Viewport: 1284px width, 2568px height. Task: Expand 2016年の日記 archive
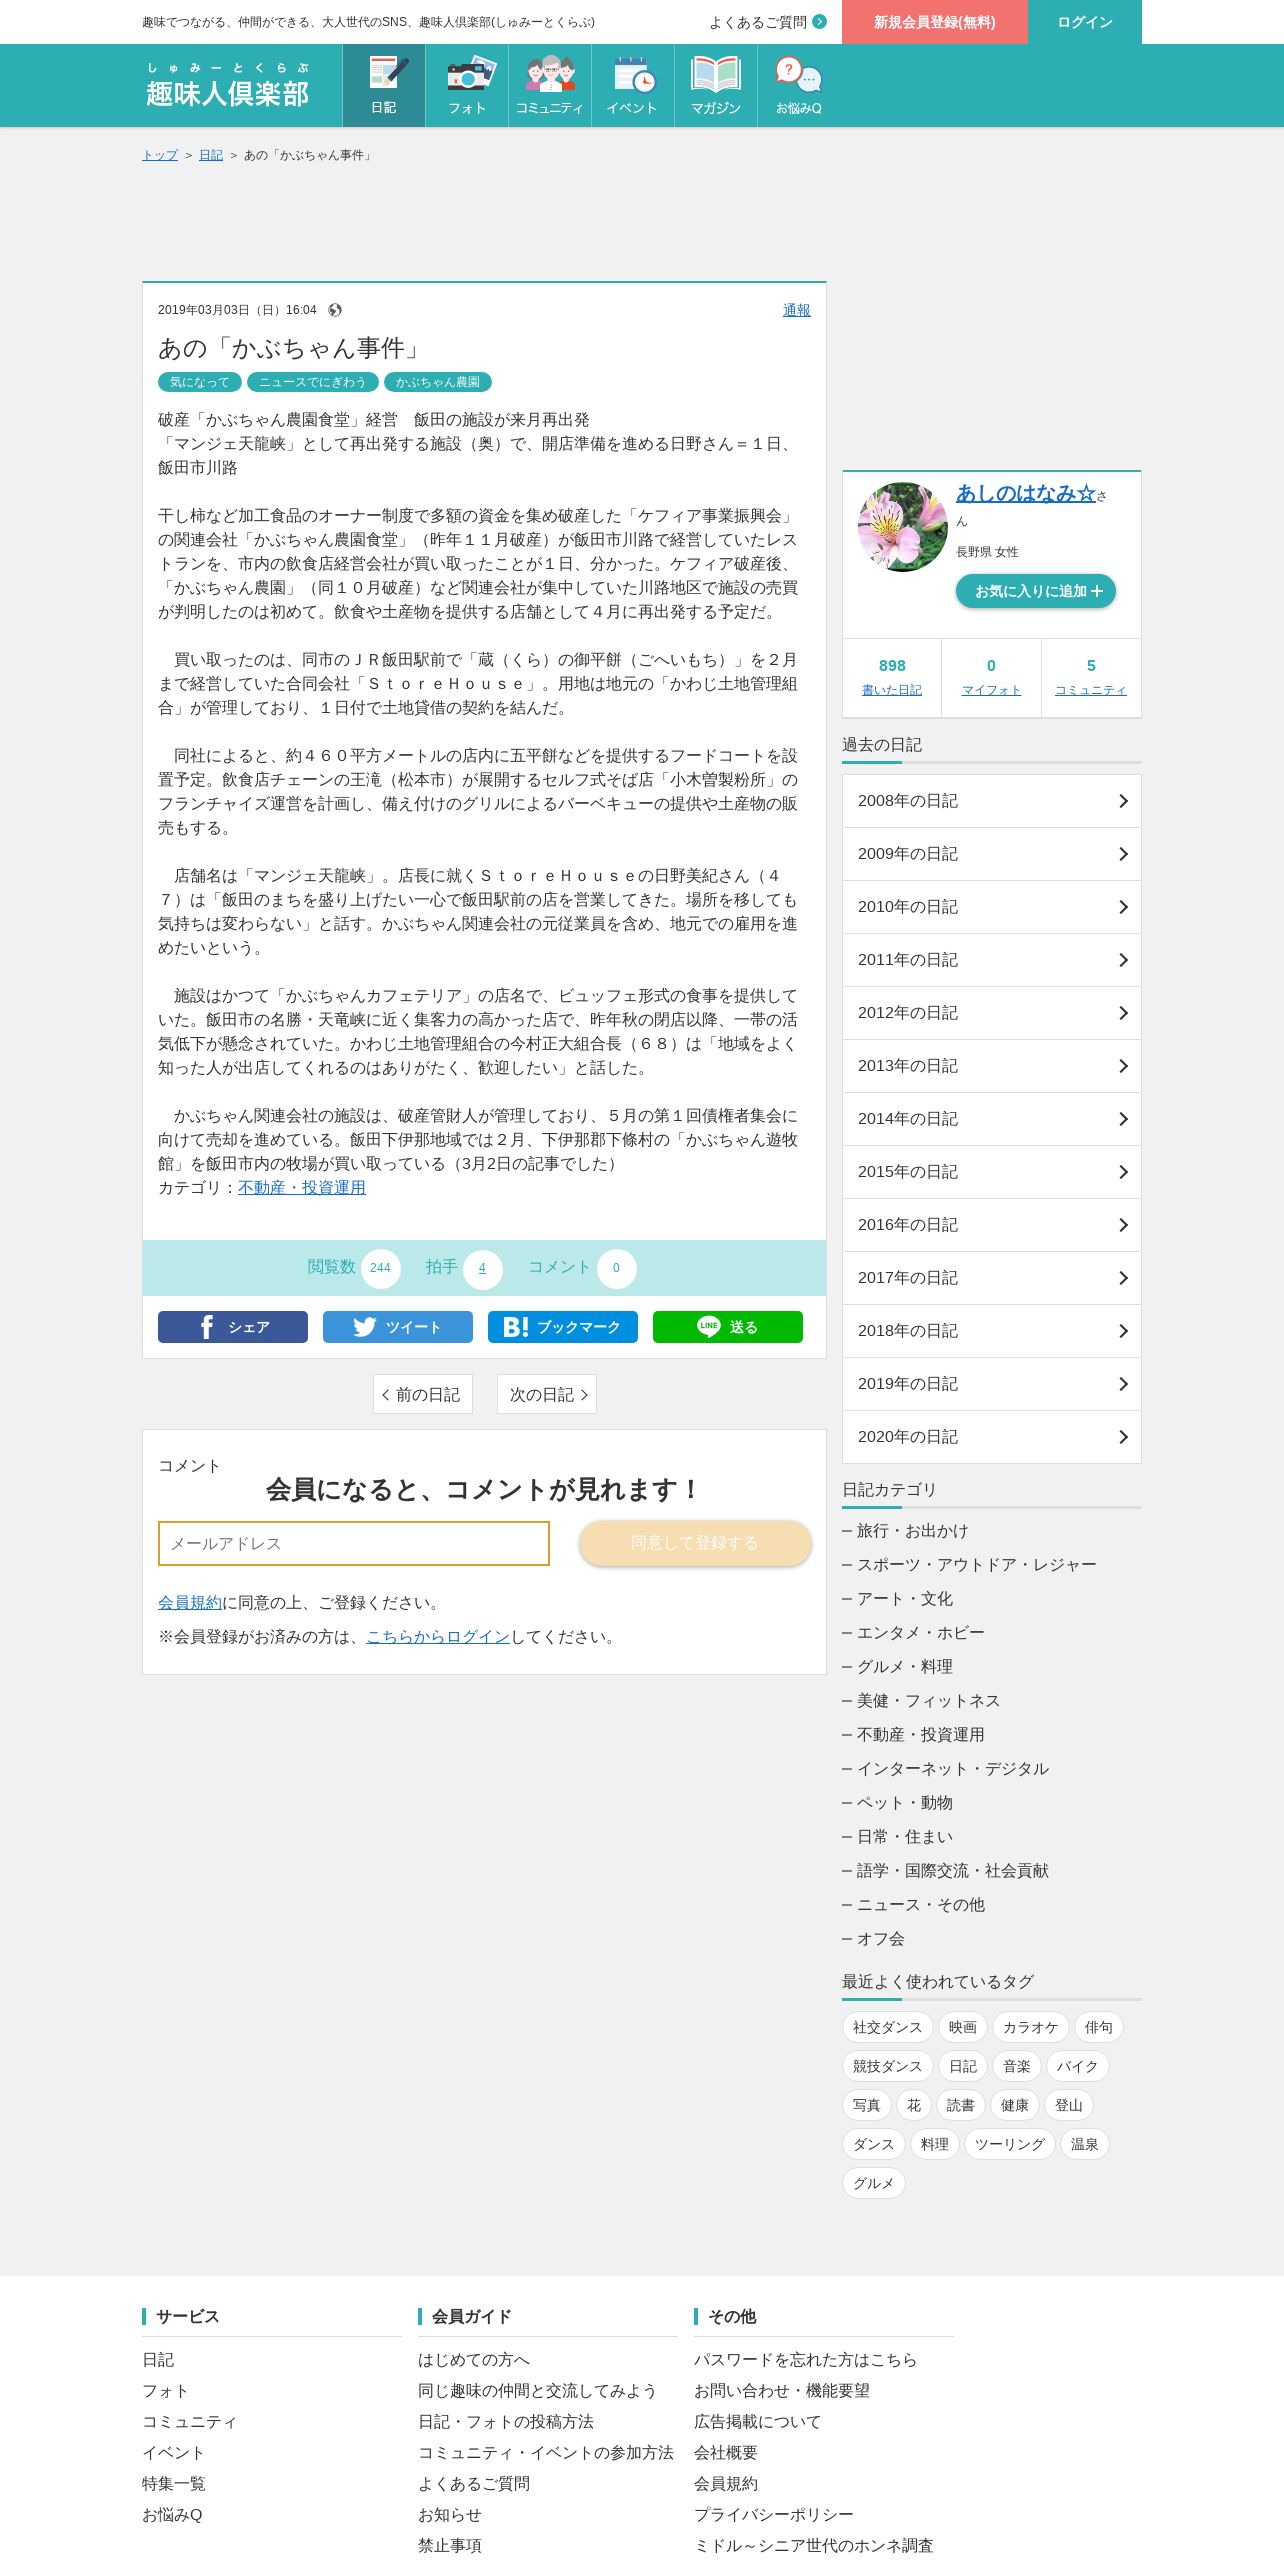[x=992, y=1225]
